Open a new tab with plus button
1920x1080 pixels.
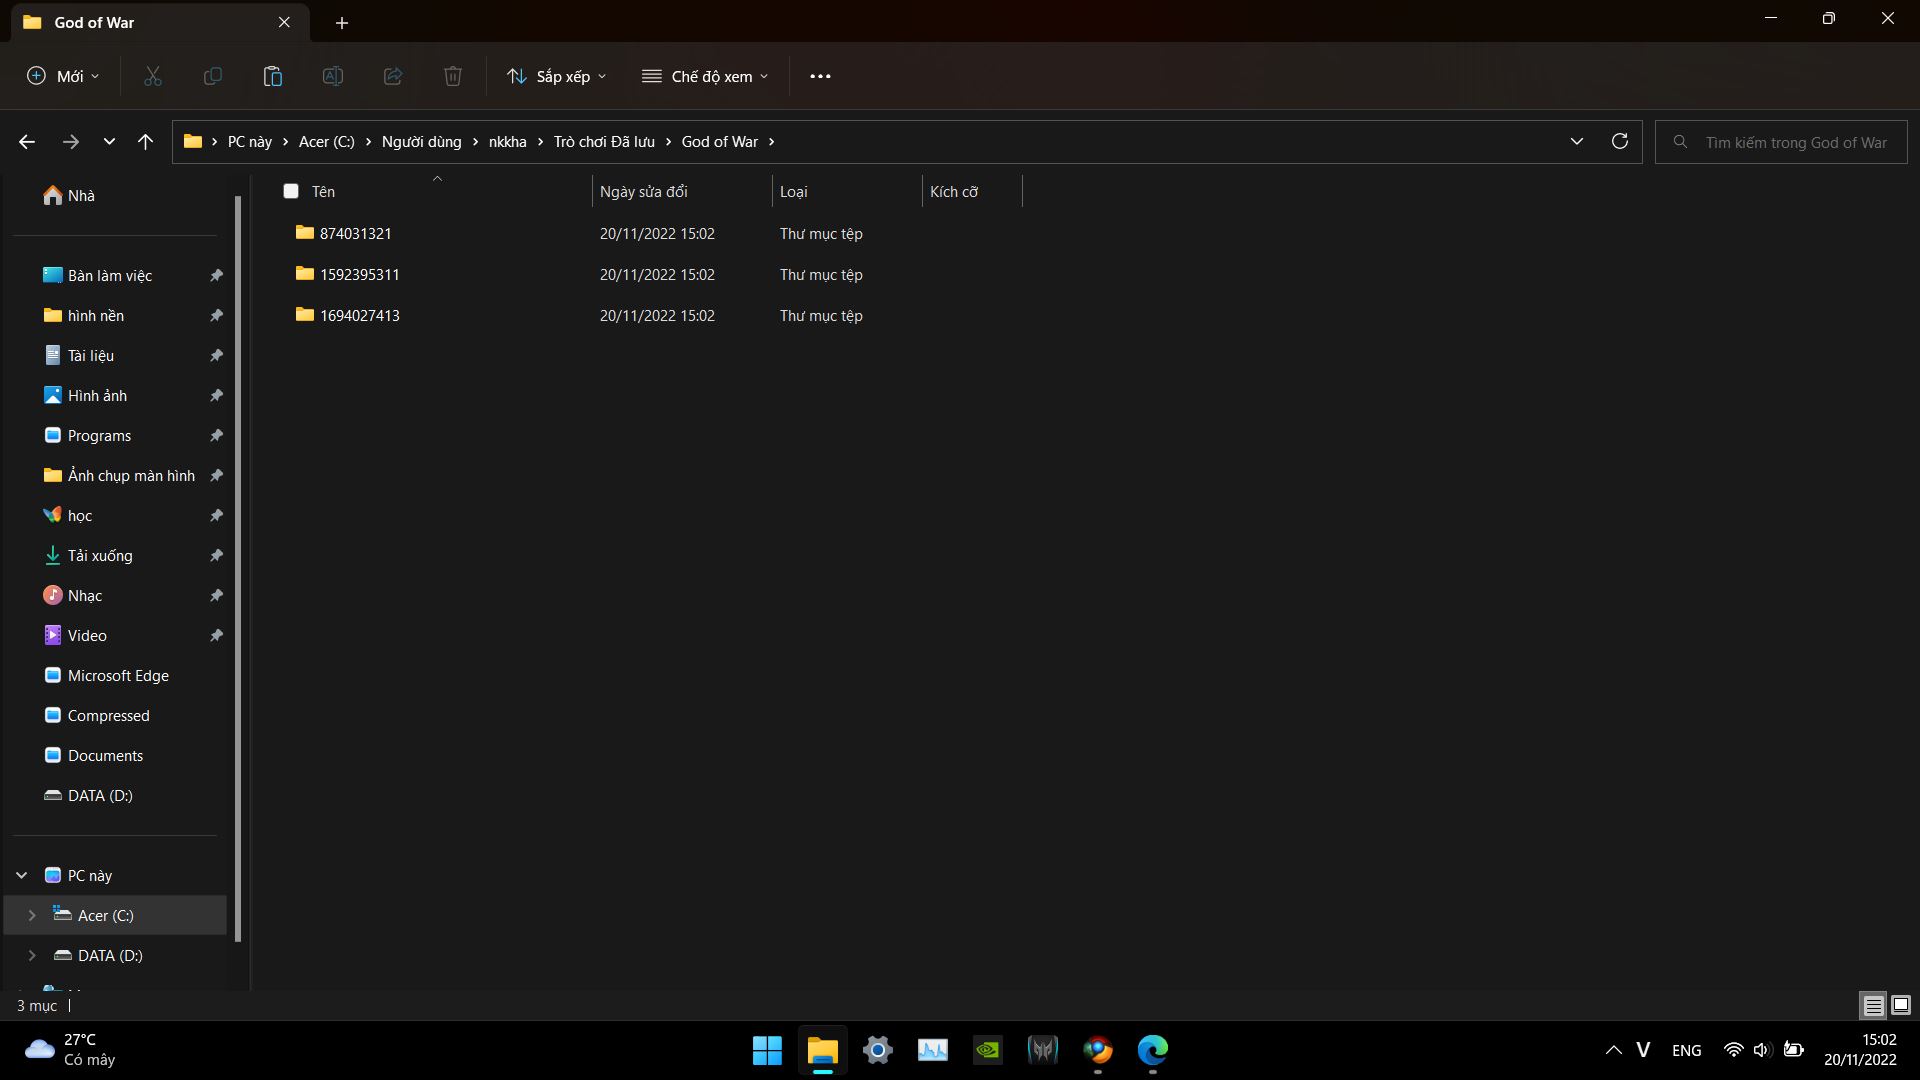coord(342,22)
